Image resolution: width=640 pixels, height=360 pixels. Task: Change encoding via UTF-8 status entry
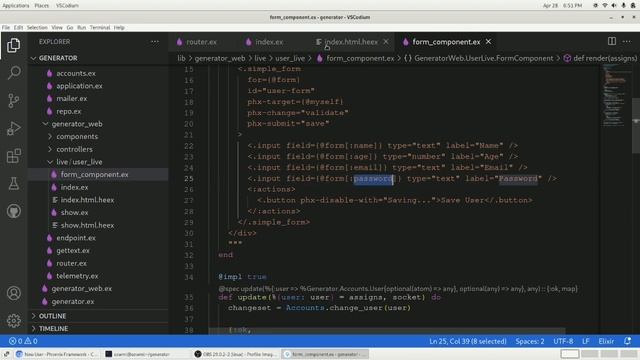click(x=563, y=341)
